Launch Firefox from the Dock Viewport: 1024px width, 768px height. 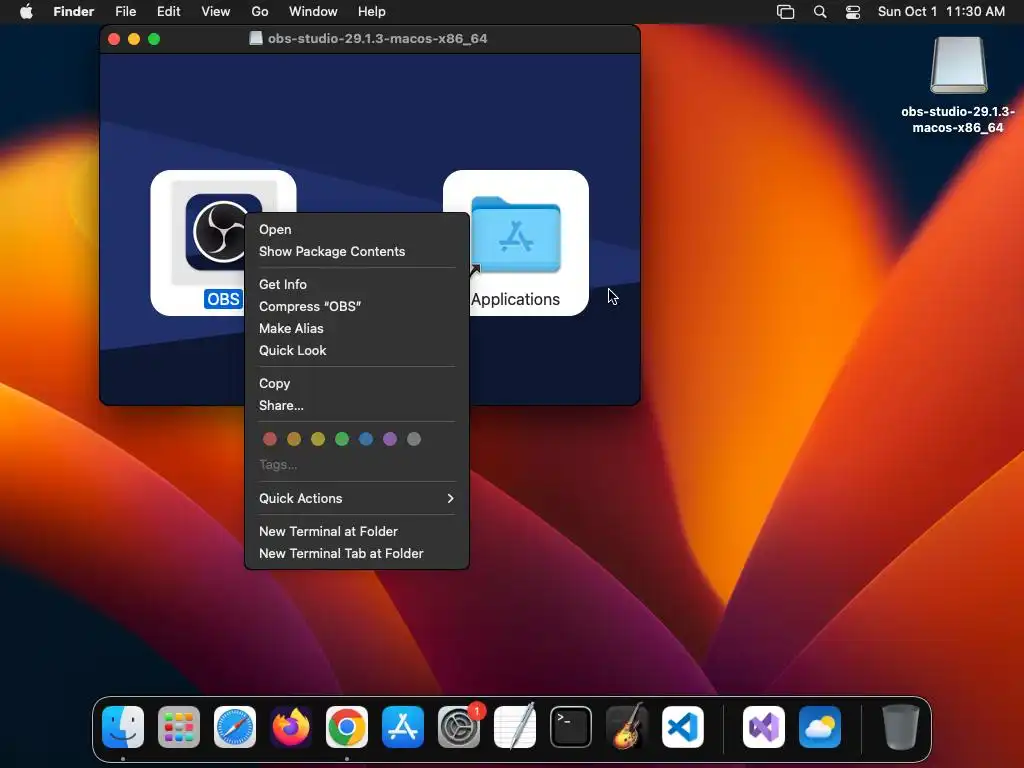[x=291, y=726]
